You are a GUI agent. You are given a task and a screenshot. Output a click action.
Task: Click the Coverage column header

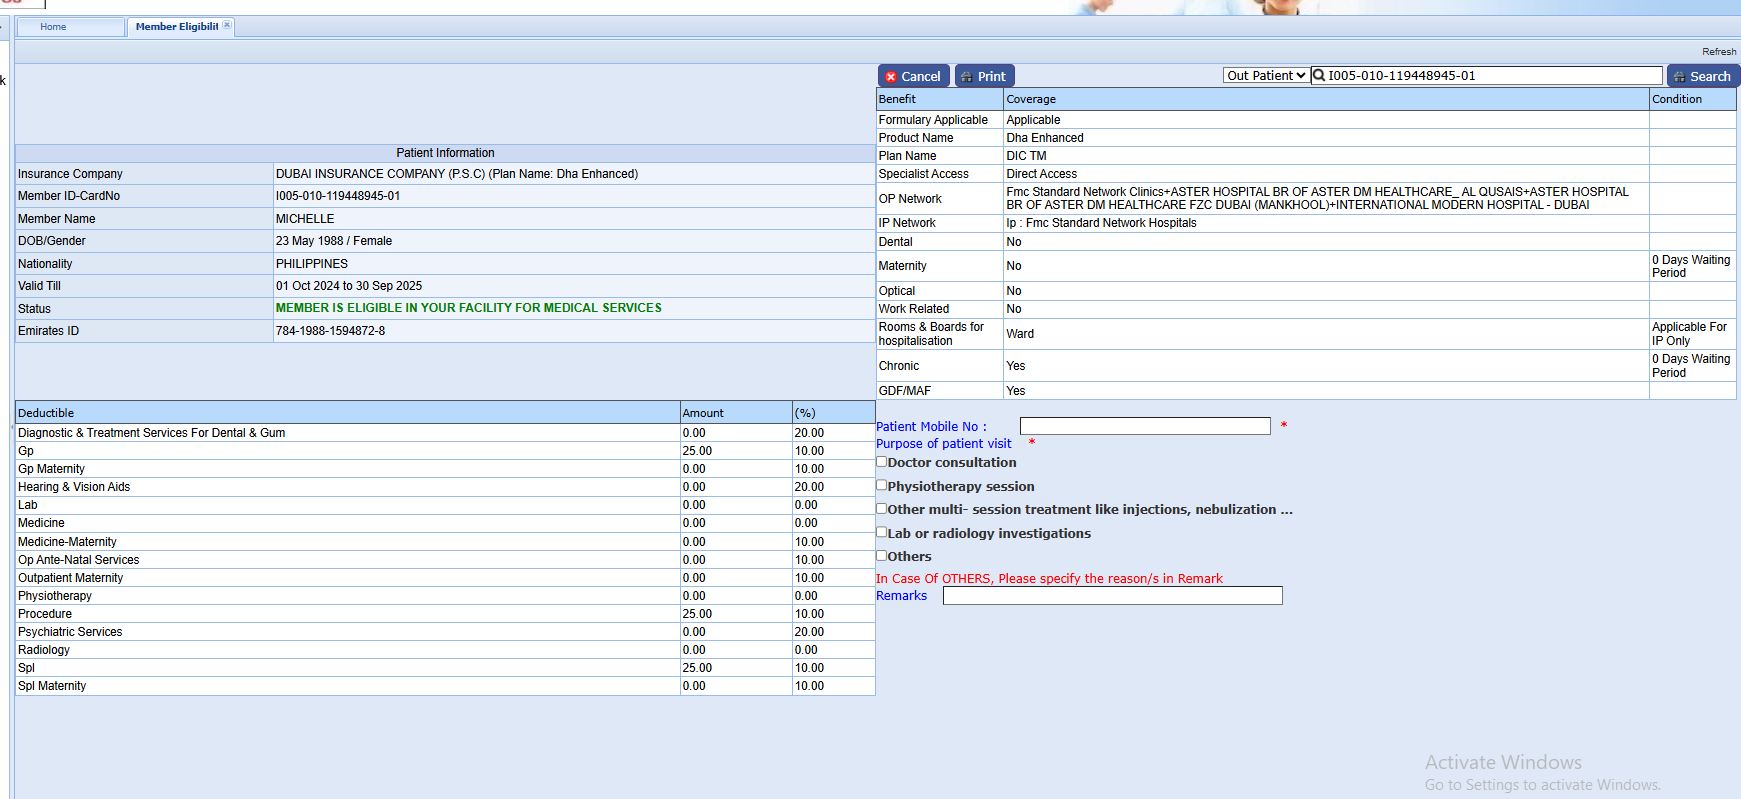(x=1031, y=99)
